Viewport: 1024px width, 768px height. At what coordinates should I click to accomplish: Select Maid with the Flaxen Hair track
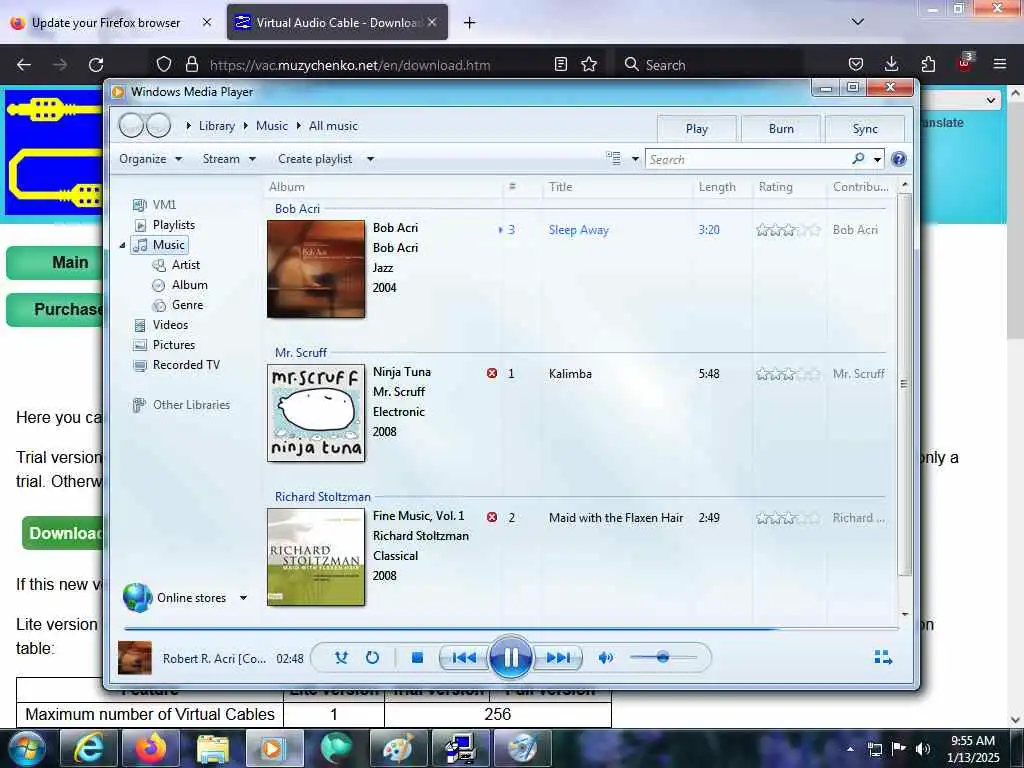616,518
